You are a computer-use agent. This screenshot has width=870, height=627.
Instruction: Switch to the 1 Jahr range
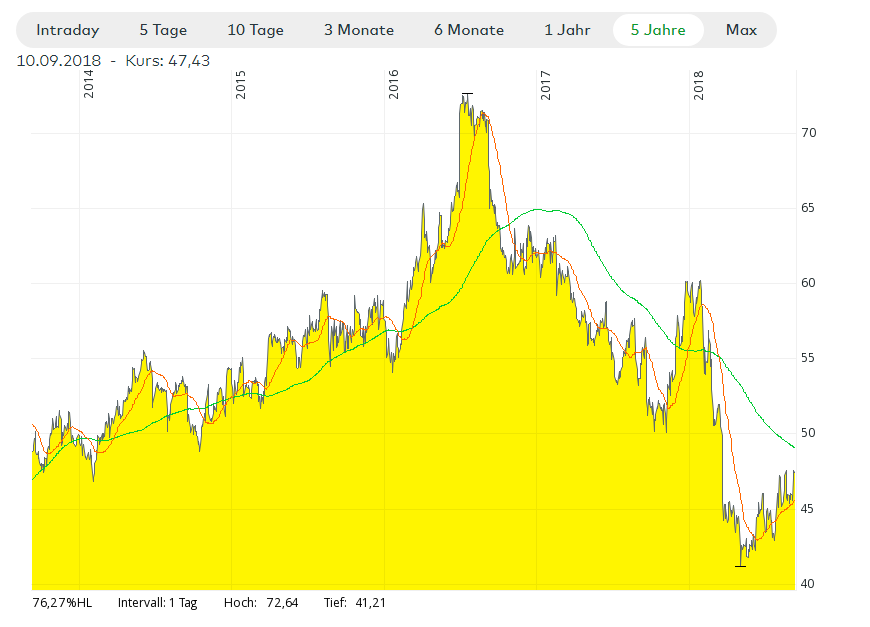567,30
